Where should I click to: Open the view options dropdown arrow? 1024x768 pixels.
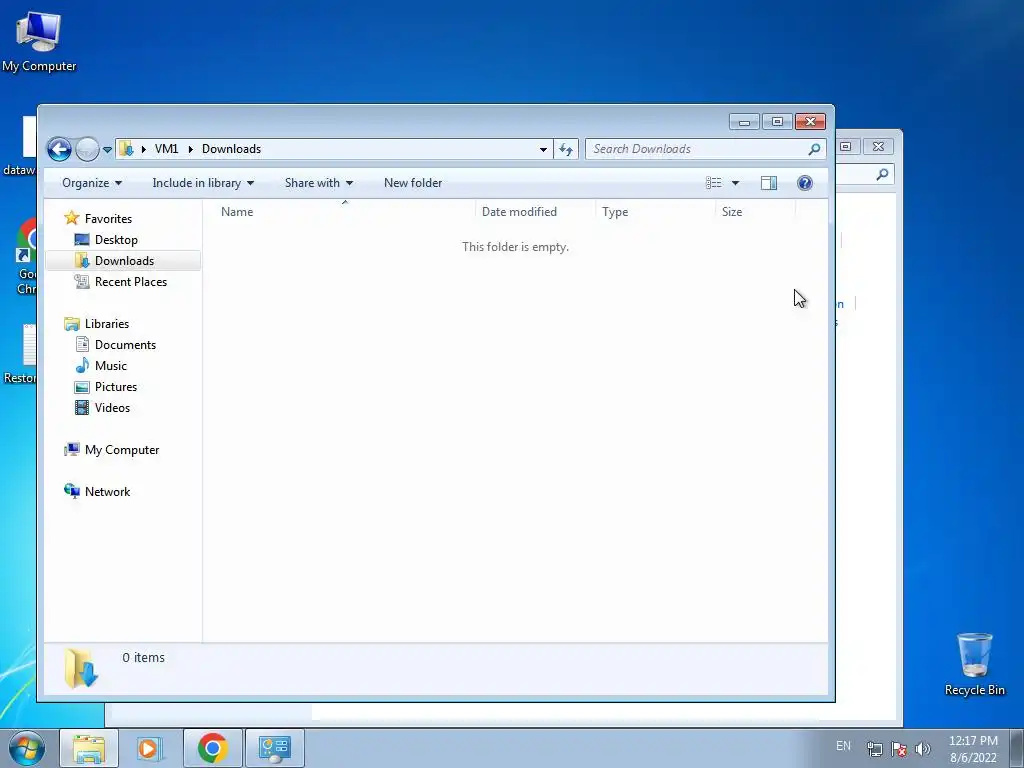(x=735, y=183)
